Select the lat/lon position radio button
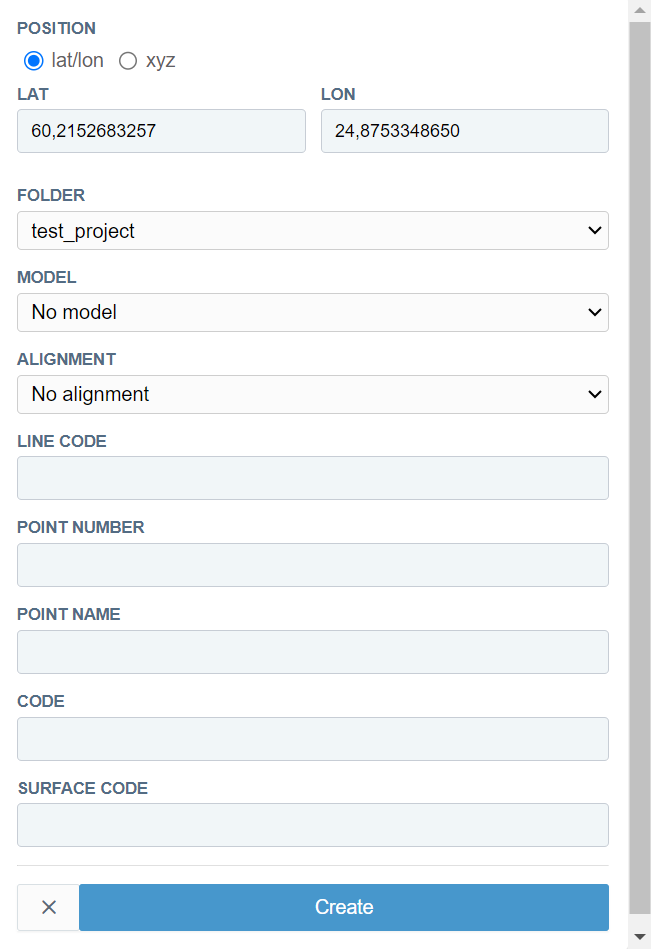 click(x=33, y=61)
